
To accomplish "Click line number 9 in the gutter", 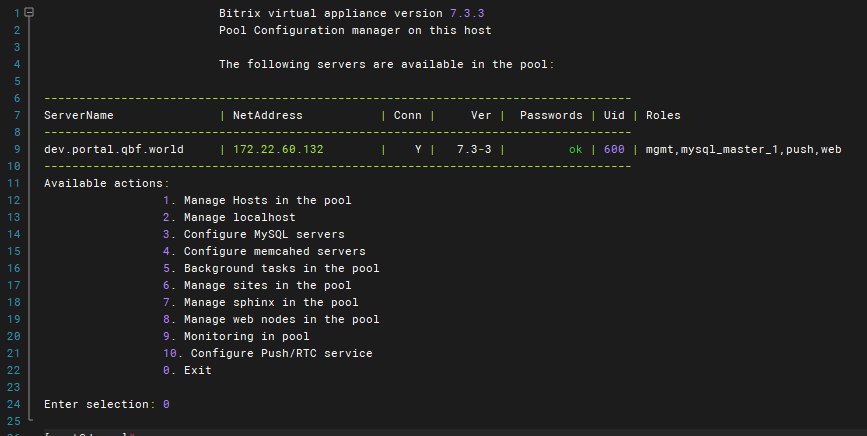I will (x=17, y=149).
